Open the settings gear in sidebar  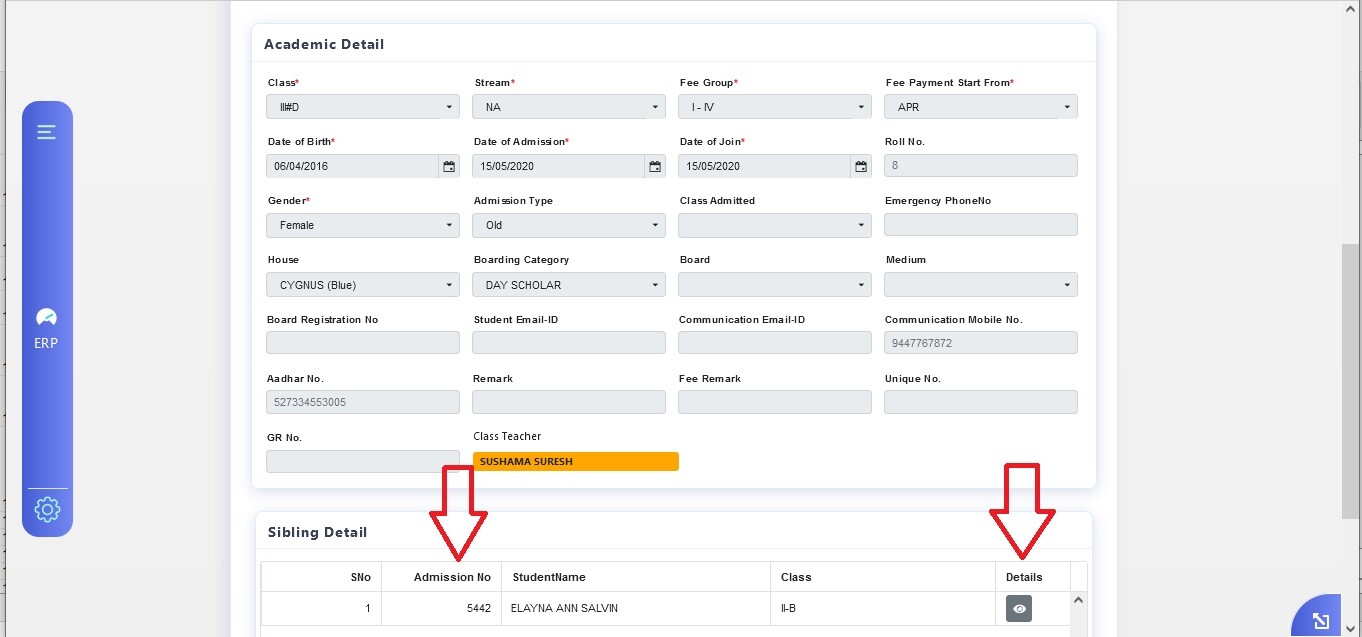click(47, 510)
